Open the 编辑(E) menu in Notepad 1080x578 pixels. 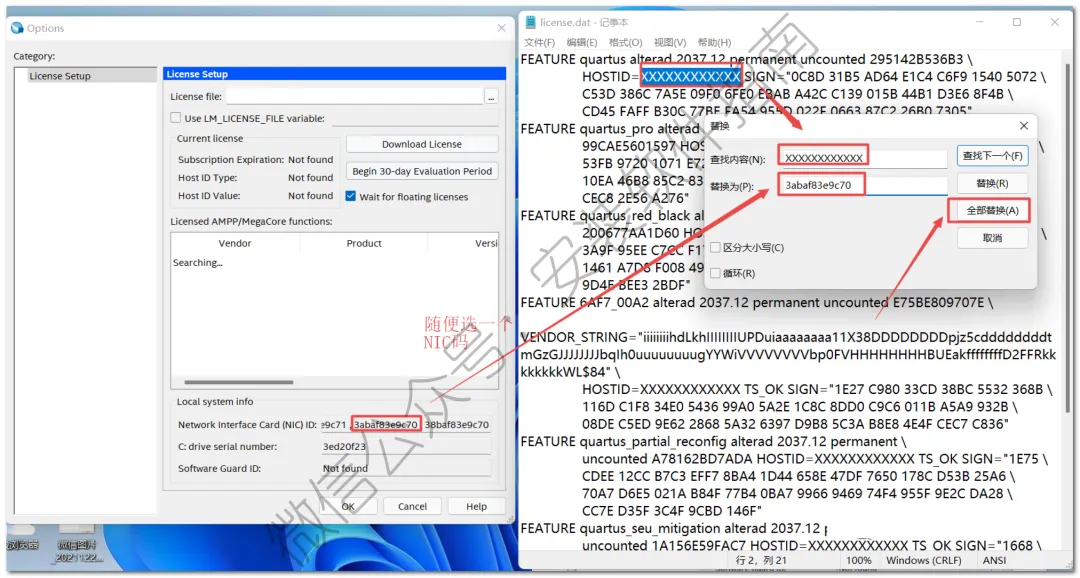click(582, 43)
